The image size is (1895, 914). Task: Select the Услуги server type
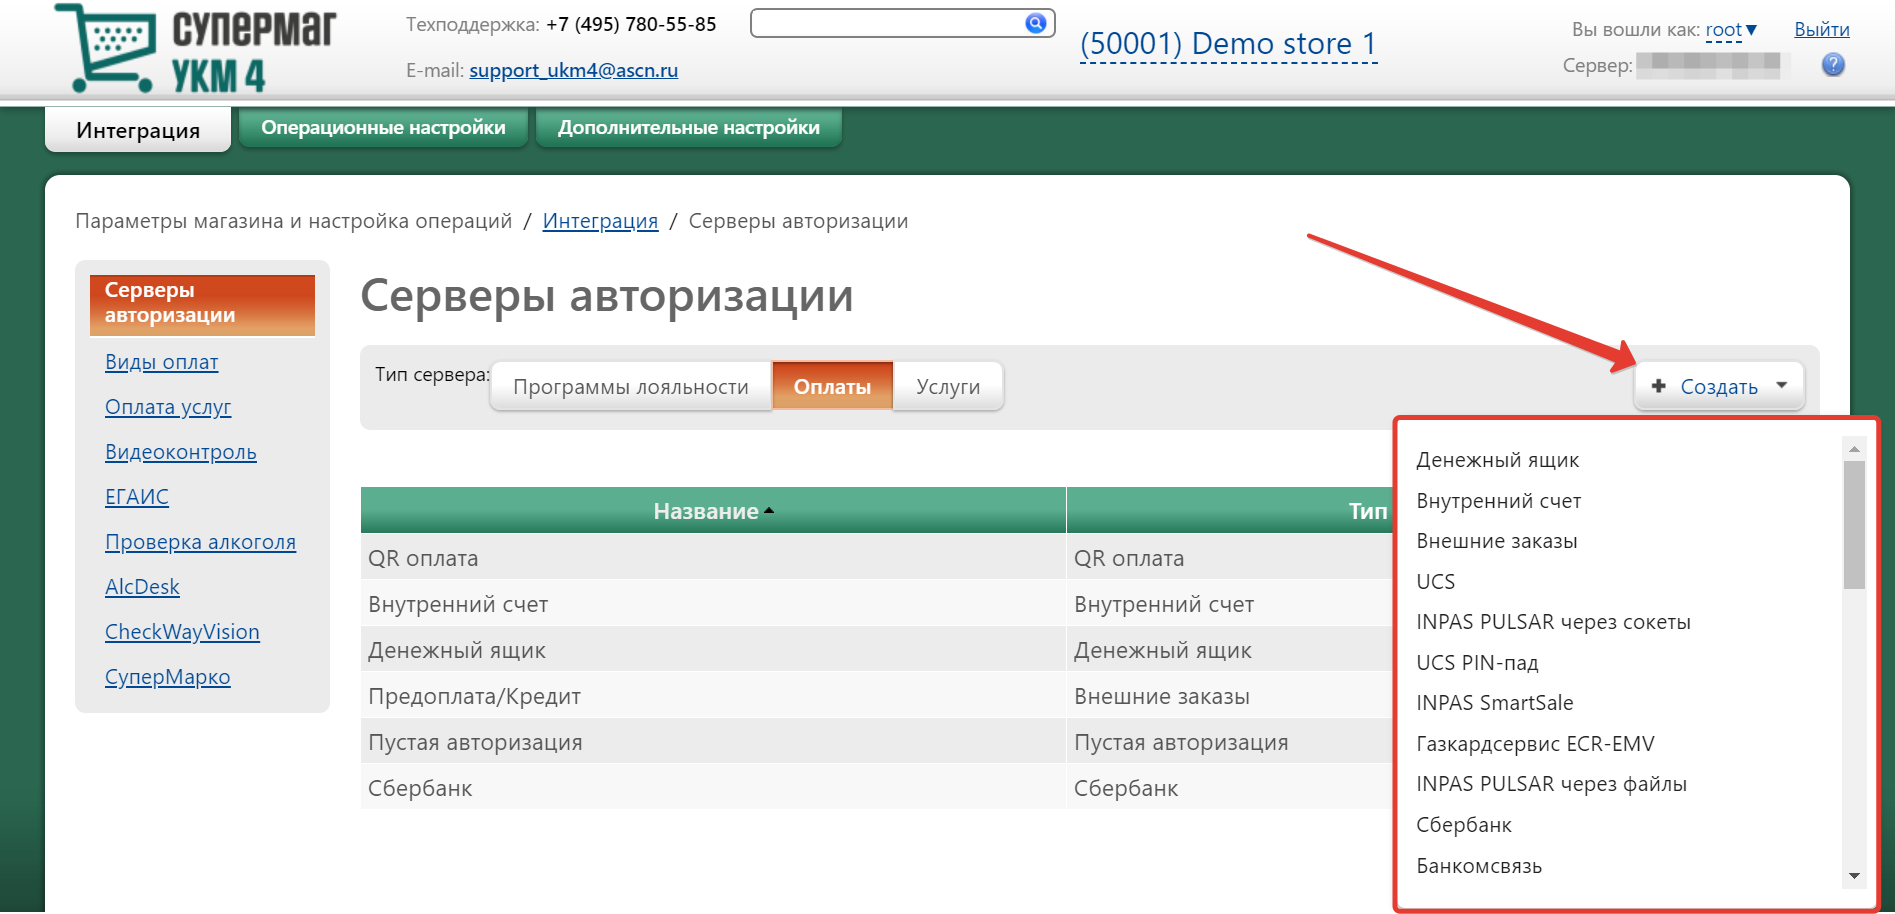click(x=948, y=387)
